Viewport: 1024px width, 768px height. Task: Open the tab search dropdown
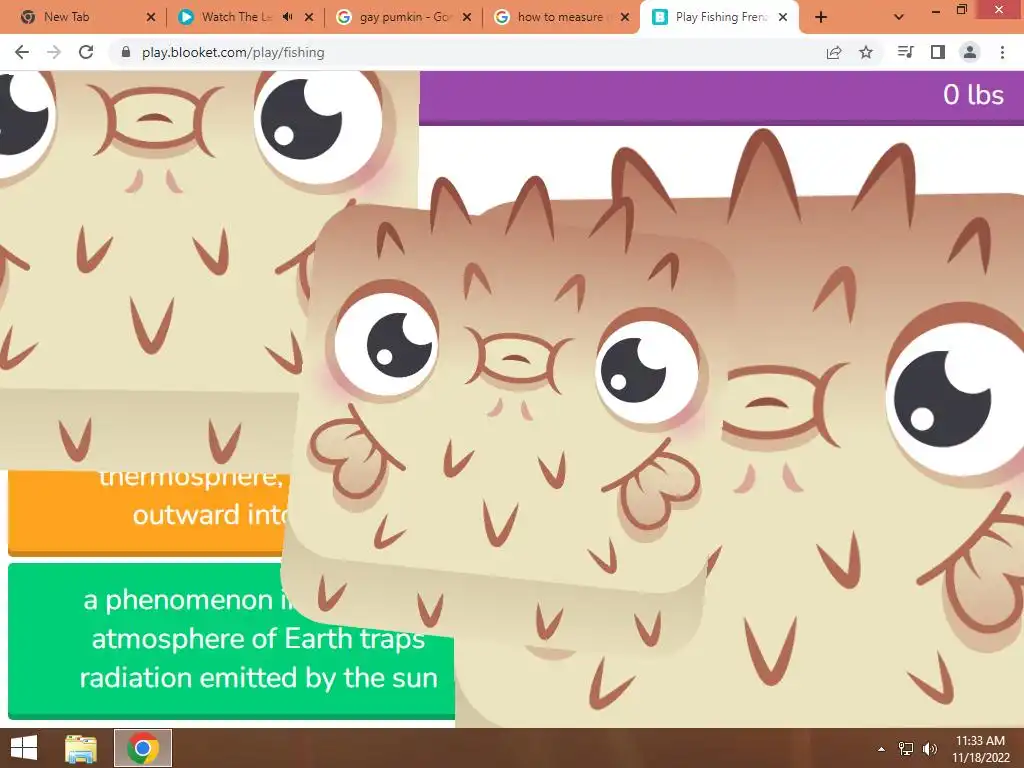click(x=899, y=18)
